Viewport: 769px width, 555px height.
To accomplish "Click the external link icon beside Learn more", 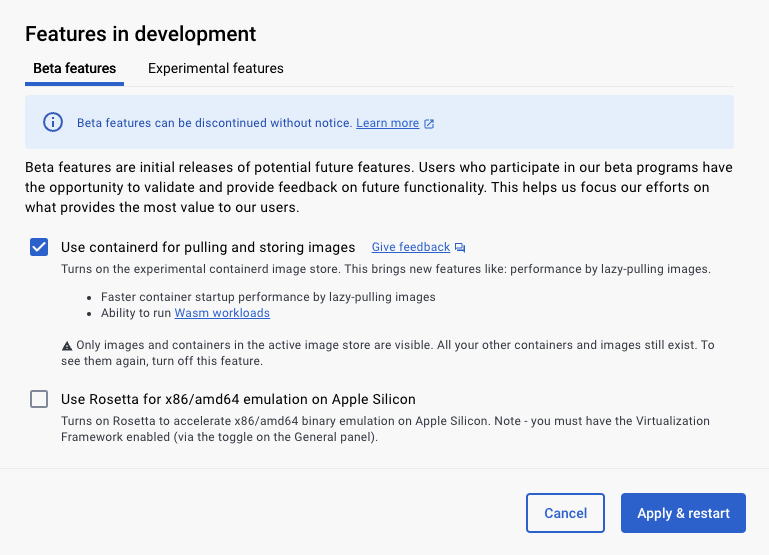I will (x=429, y=124).
